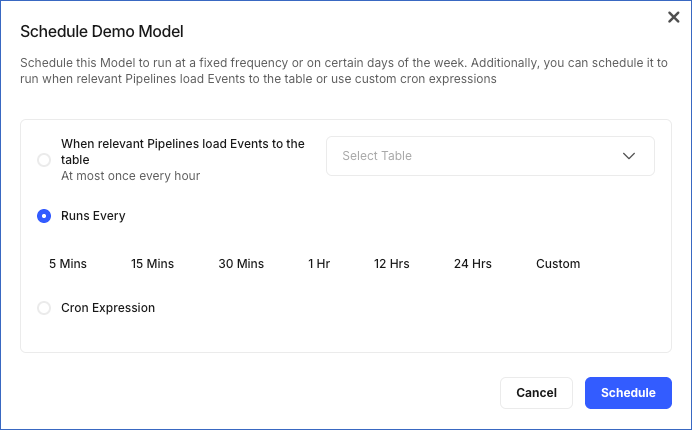The width and height of the screenshot is (692, 430).
Task: Expand the table list chevron arrow
Action: click(629, 156)
